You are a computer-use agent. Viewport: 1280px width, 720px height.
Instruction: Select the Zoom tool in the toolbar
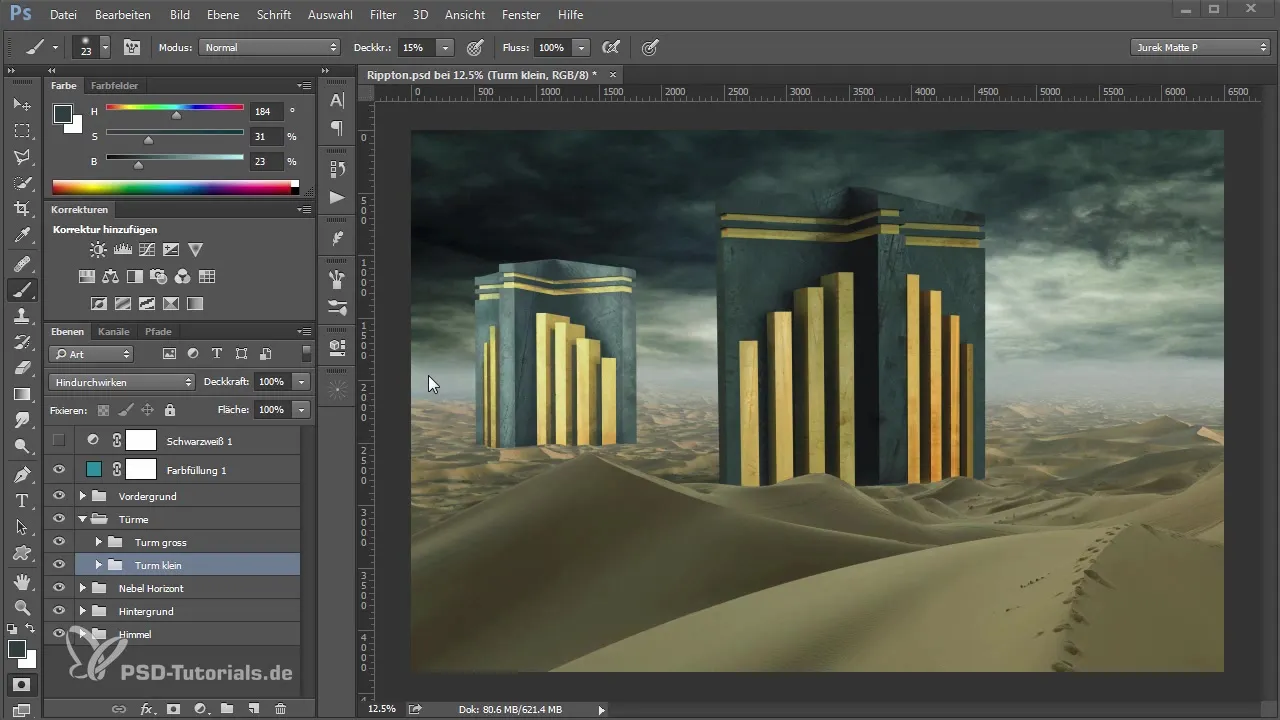click(21, 607)
